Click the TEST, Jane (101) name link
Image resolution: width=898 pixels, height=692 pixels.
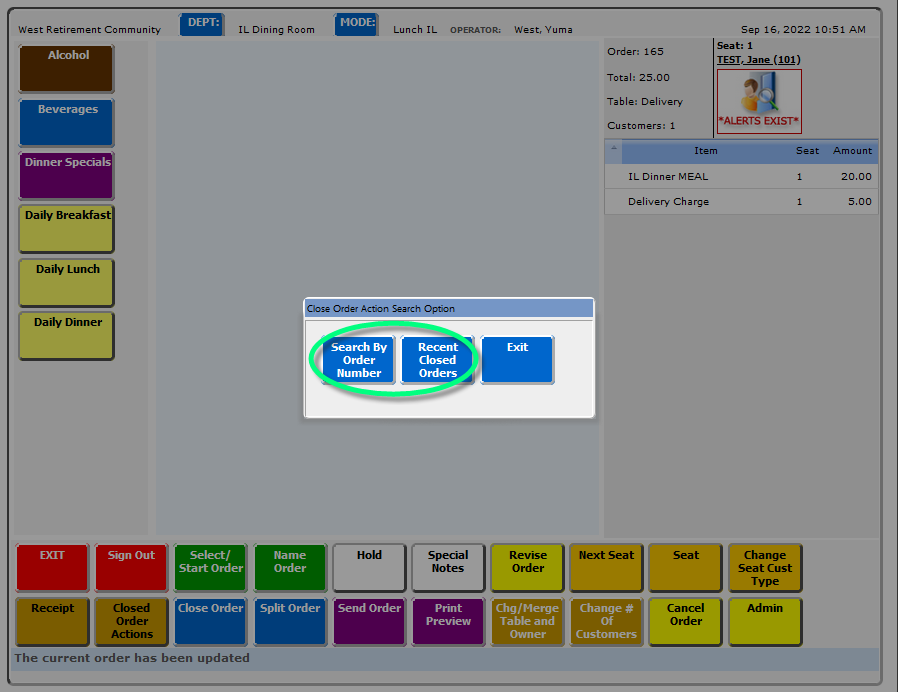(x=758, y=60)
